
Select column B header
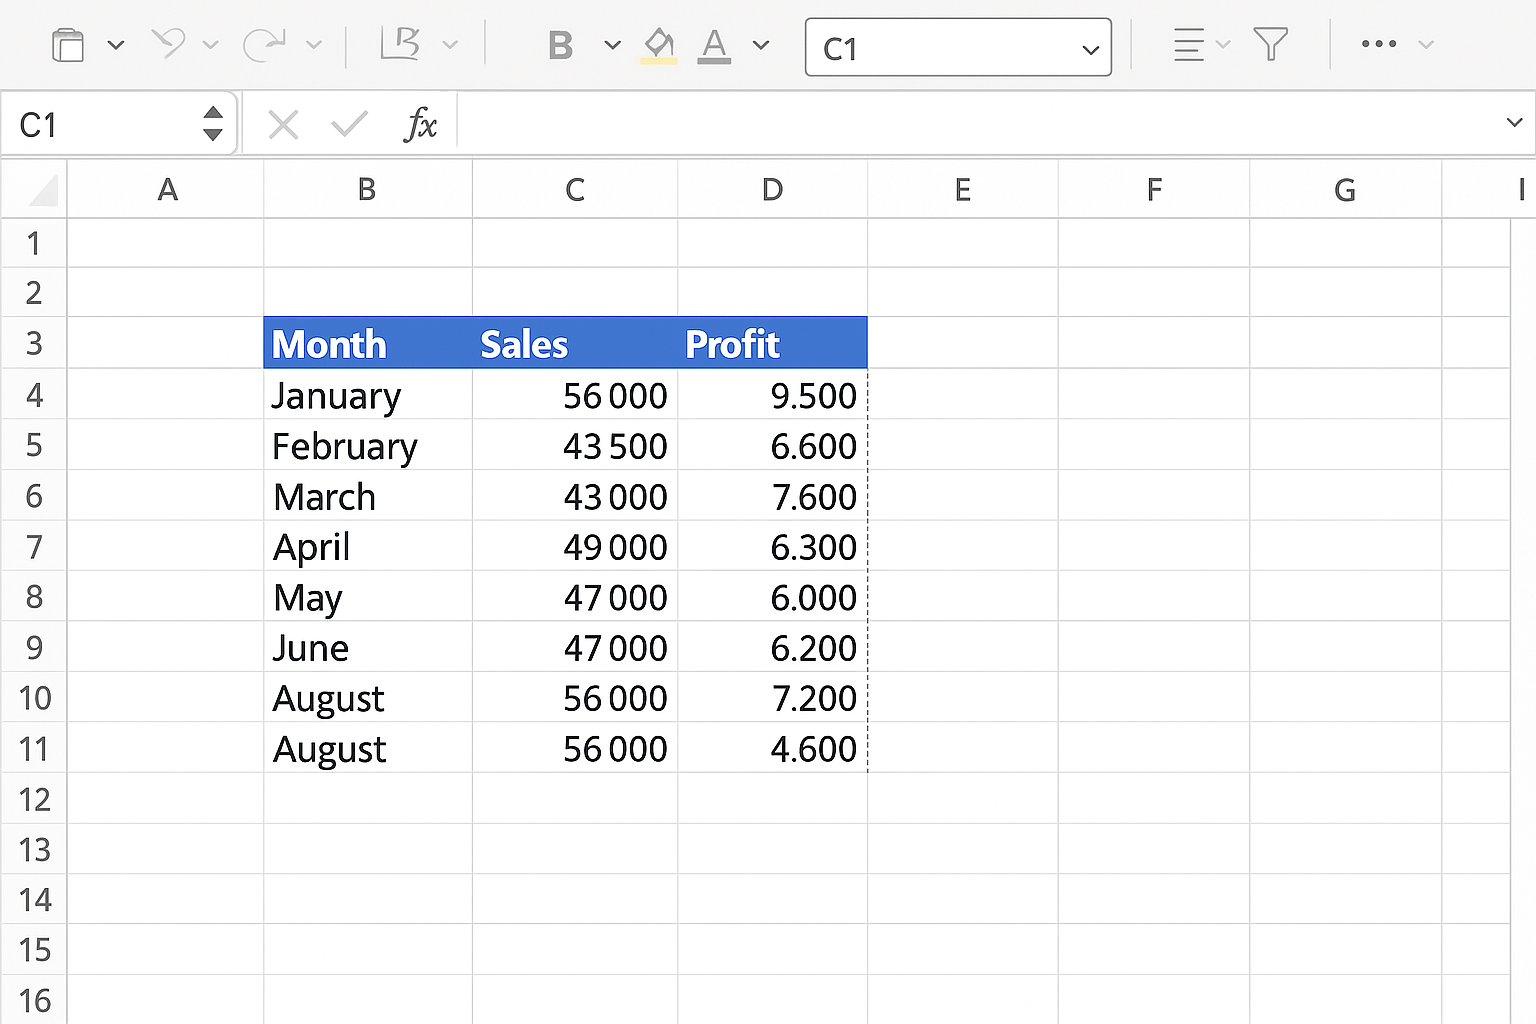click(x=368, y=189)
